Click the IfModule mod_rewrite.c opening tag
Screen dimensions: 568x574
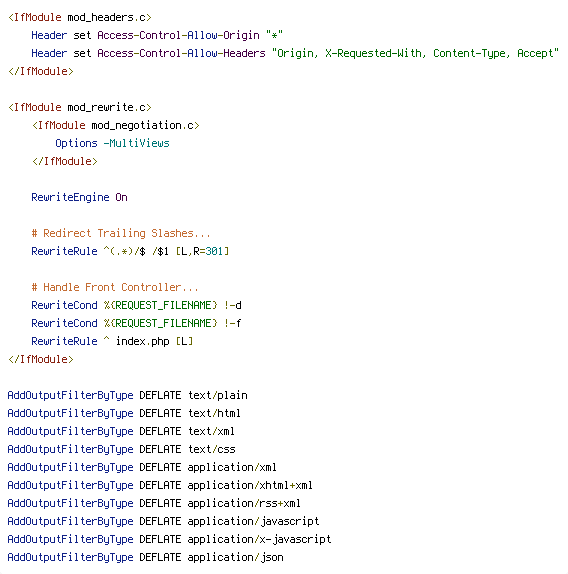(x=80, y=107)
